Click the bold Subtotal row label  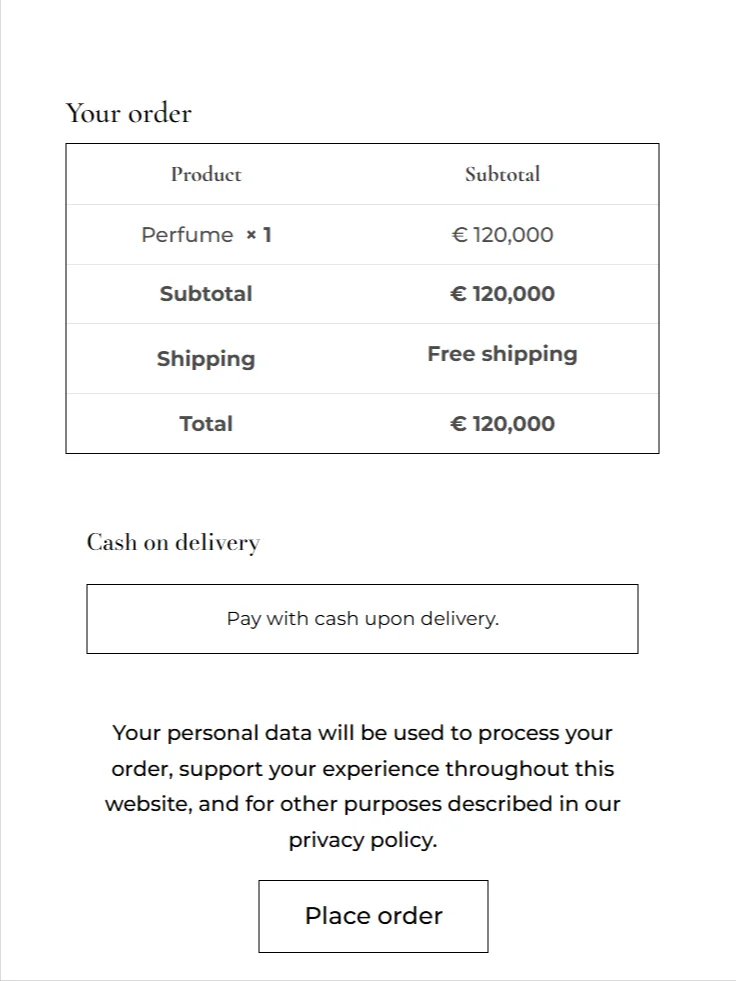pos(206,294)
